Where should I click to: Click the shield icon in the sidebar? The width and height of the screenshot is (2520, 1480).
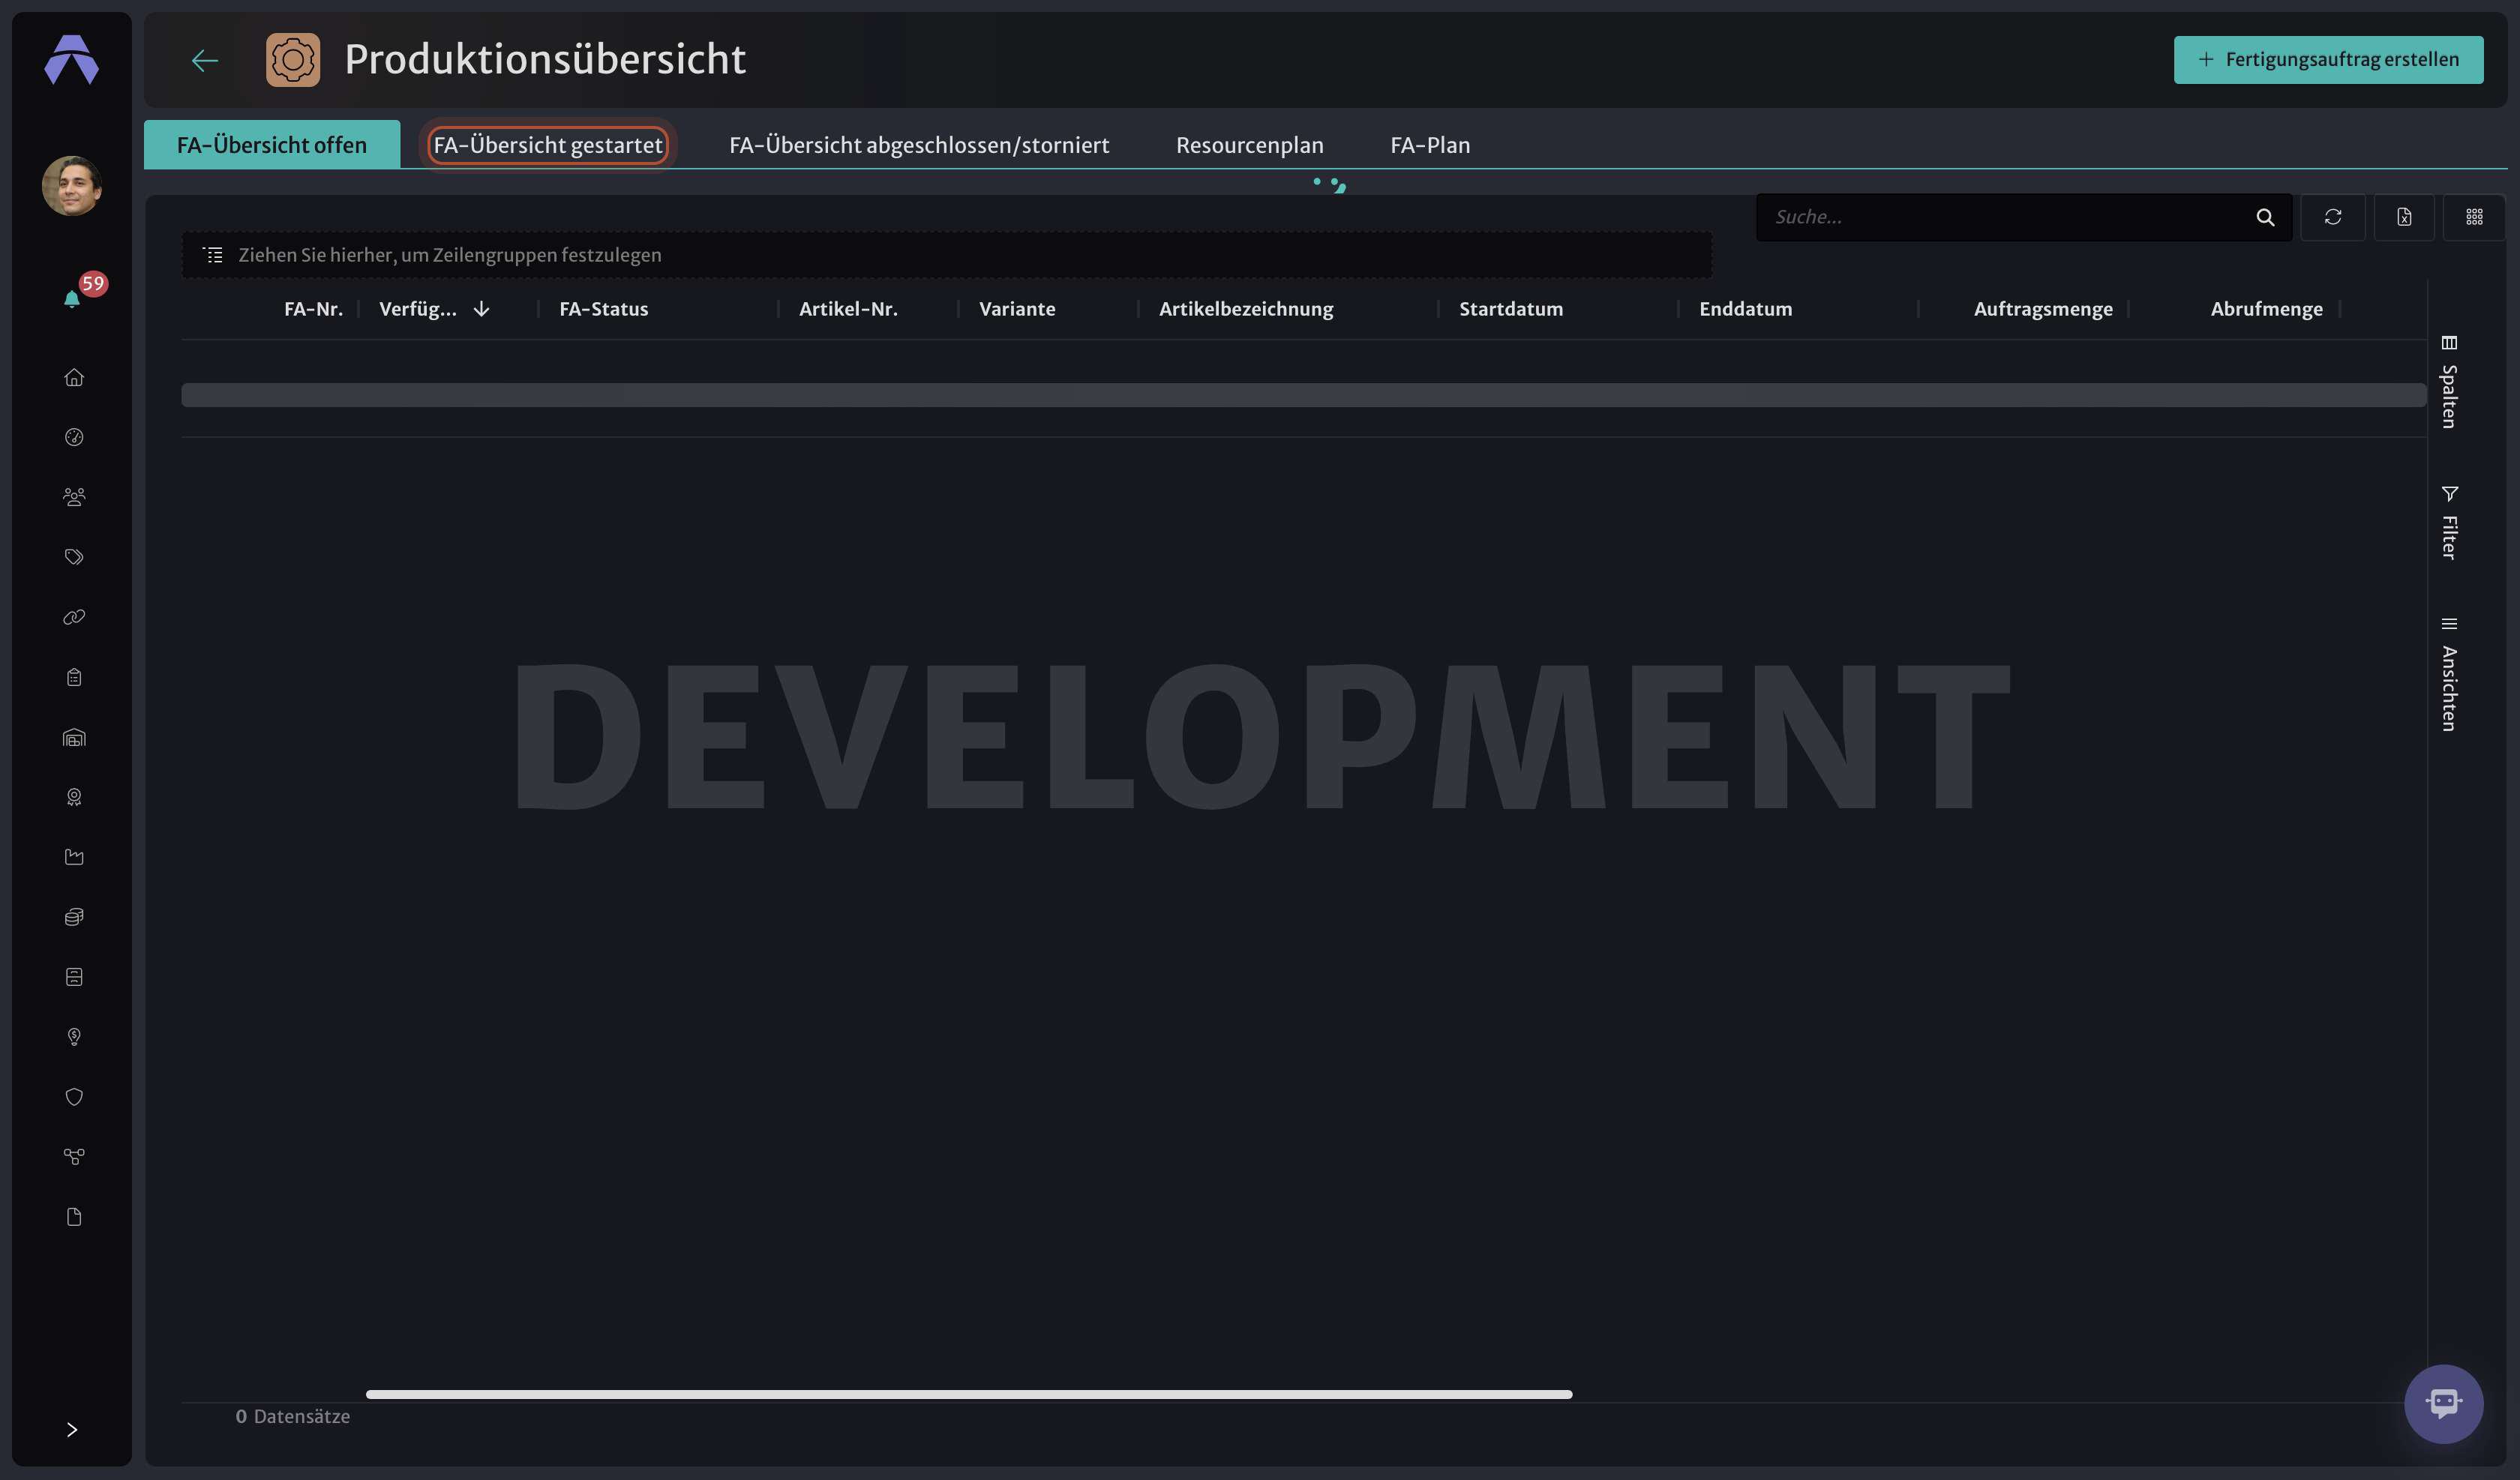pyautogui.click(x=74, y=1097)
